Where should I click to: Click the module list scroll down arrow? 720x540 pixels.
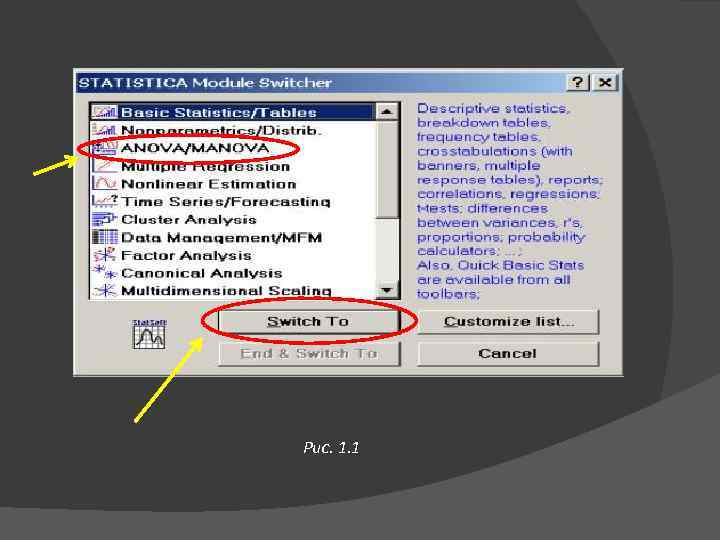click(387, 290)
